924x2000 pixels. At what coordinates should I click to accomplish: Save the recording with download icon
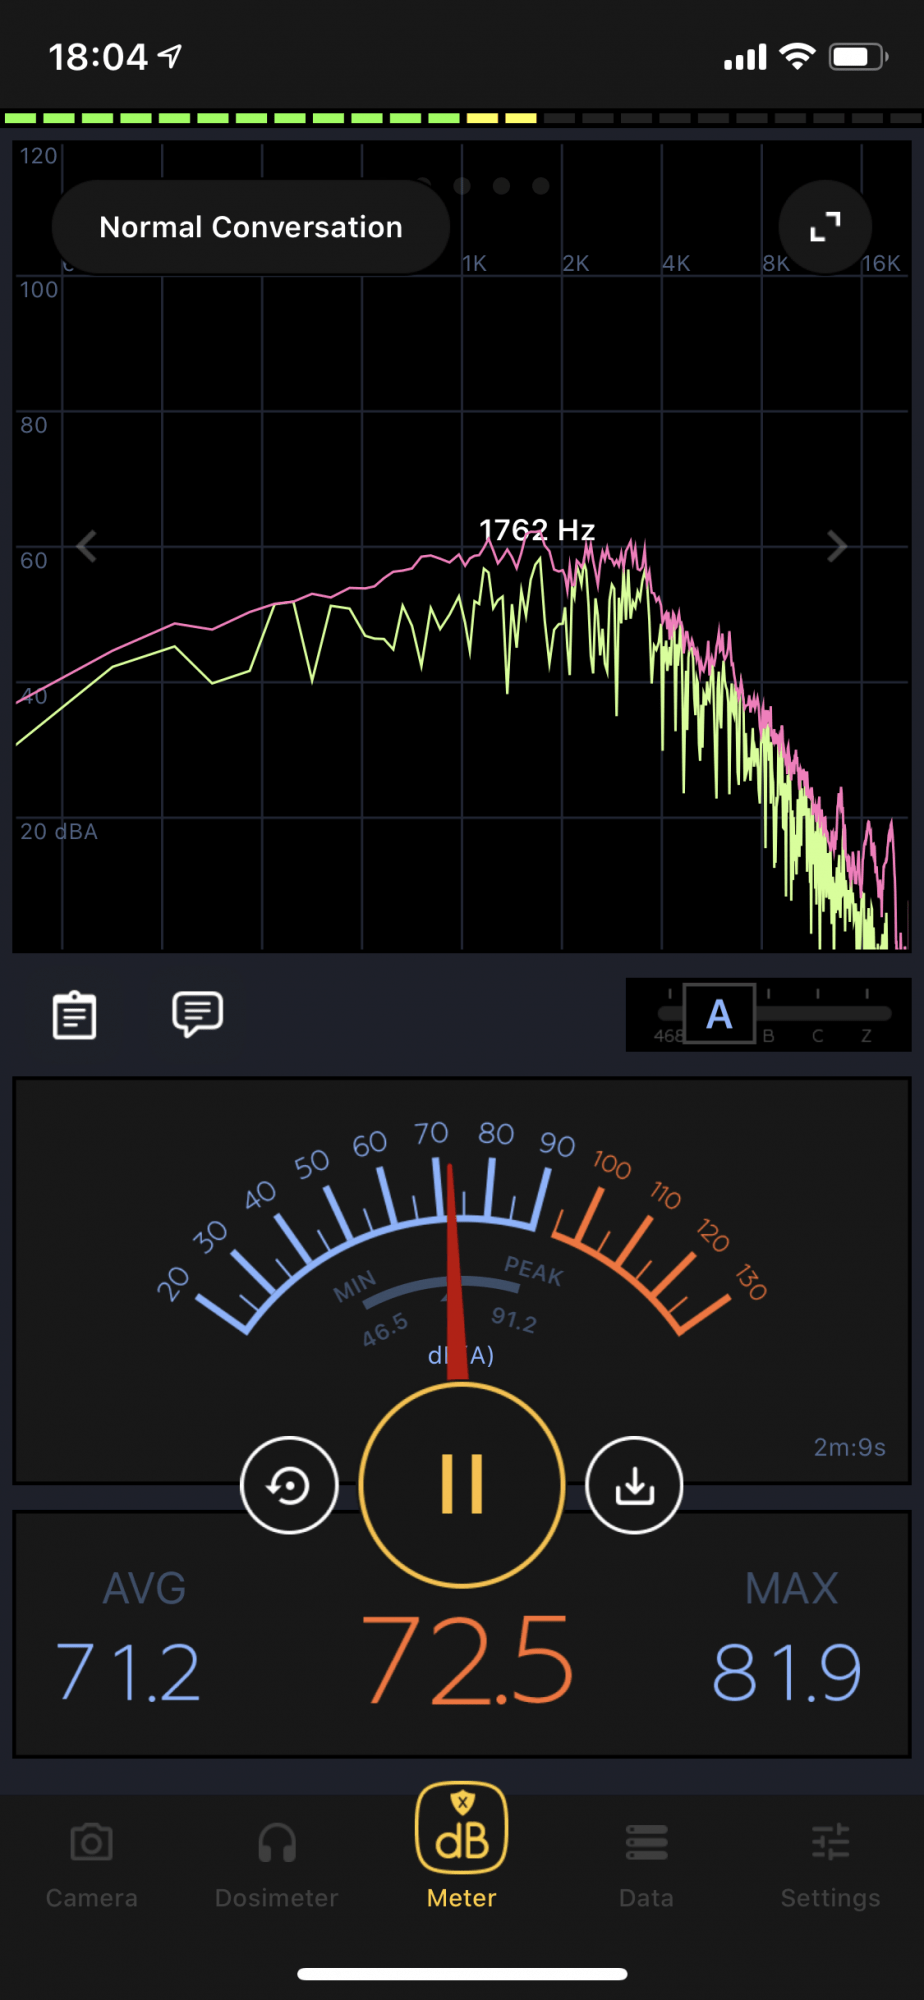click(634, 1485)
